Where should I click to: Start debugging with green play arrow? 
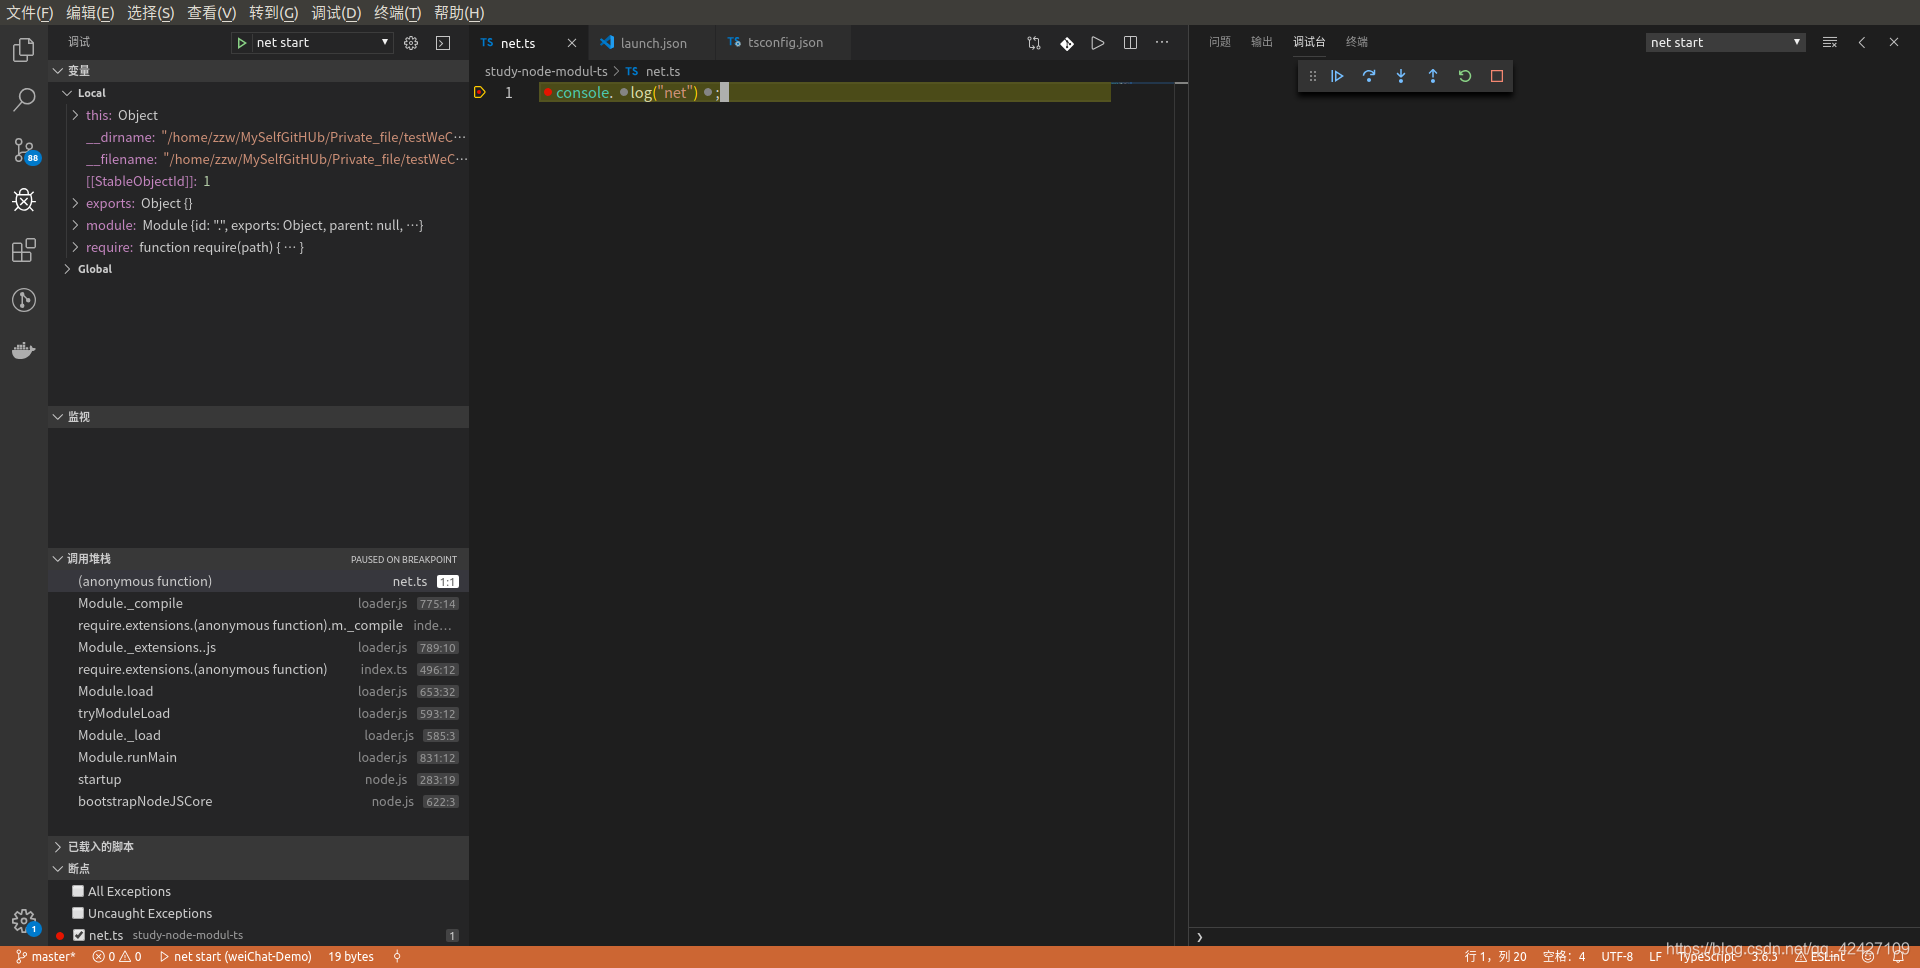[241, 43]
